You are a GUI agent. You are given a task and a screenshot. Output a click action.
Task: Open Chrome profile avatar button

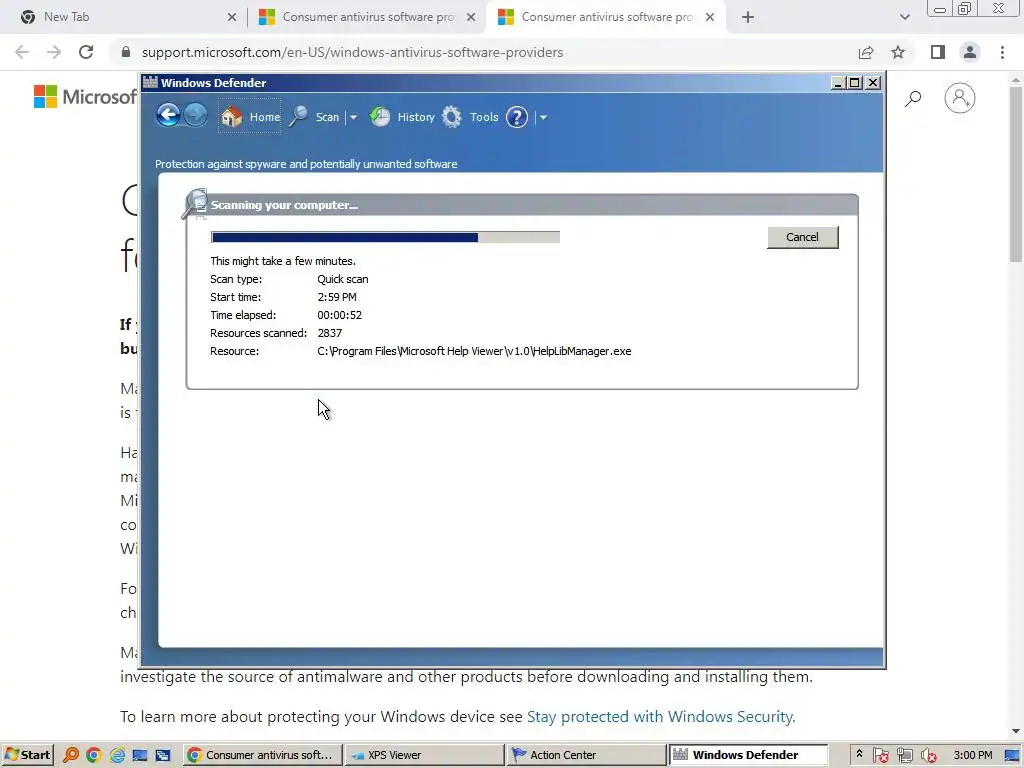click(x=970, y=52)
